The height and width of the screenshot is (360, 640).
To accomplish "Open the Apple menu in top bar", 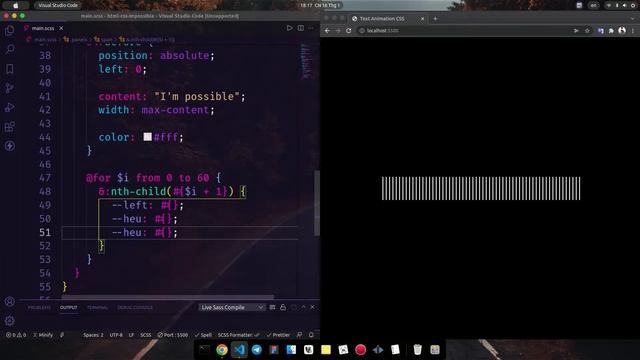I will [x=16, y=5].
